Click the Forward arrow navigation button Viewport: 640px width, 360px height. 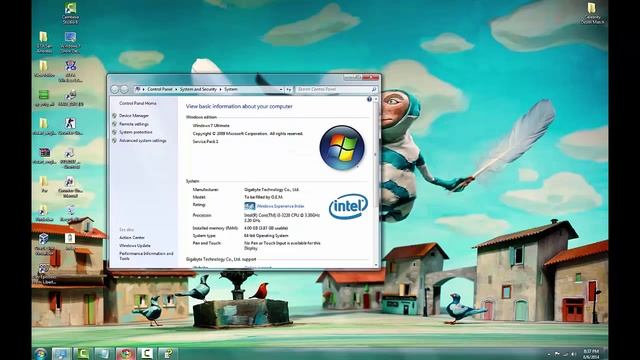coord(124,89)
